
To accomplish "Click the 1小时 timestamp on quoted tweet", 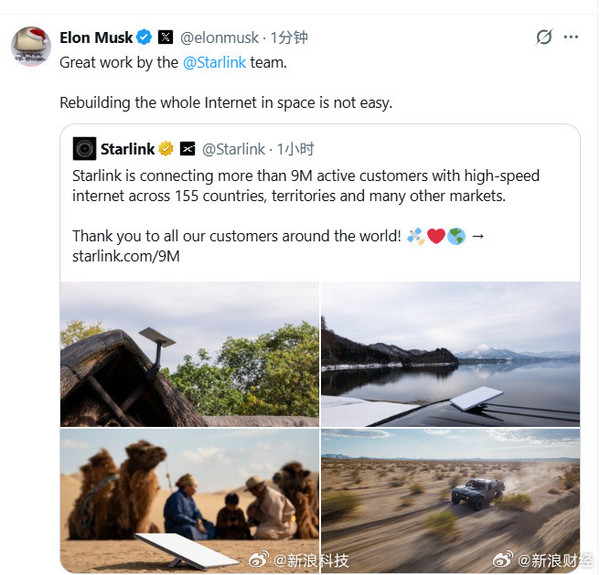I will [295, 149].
